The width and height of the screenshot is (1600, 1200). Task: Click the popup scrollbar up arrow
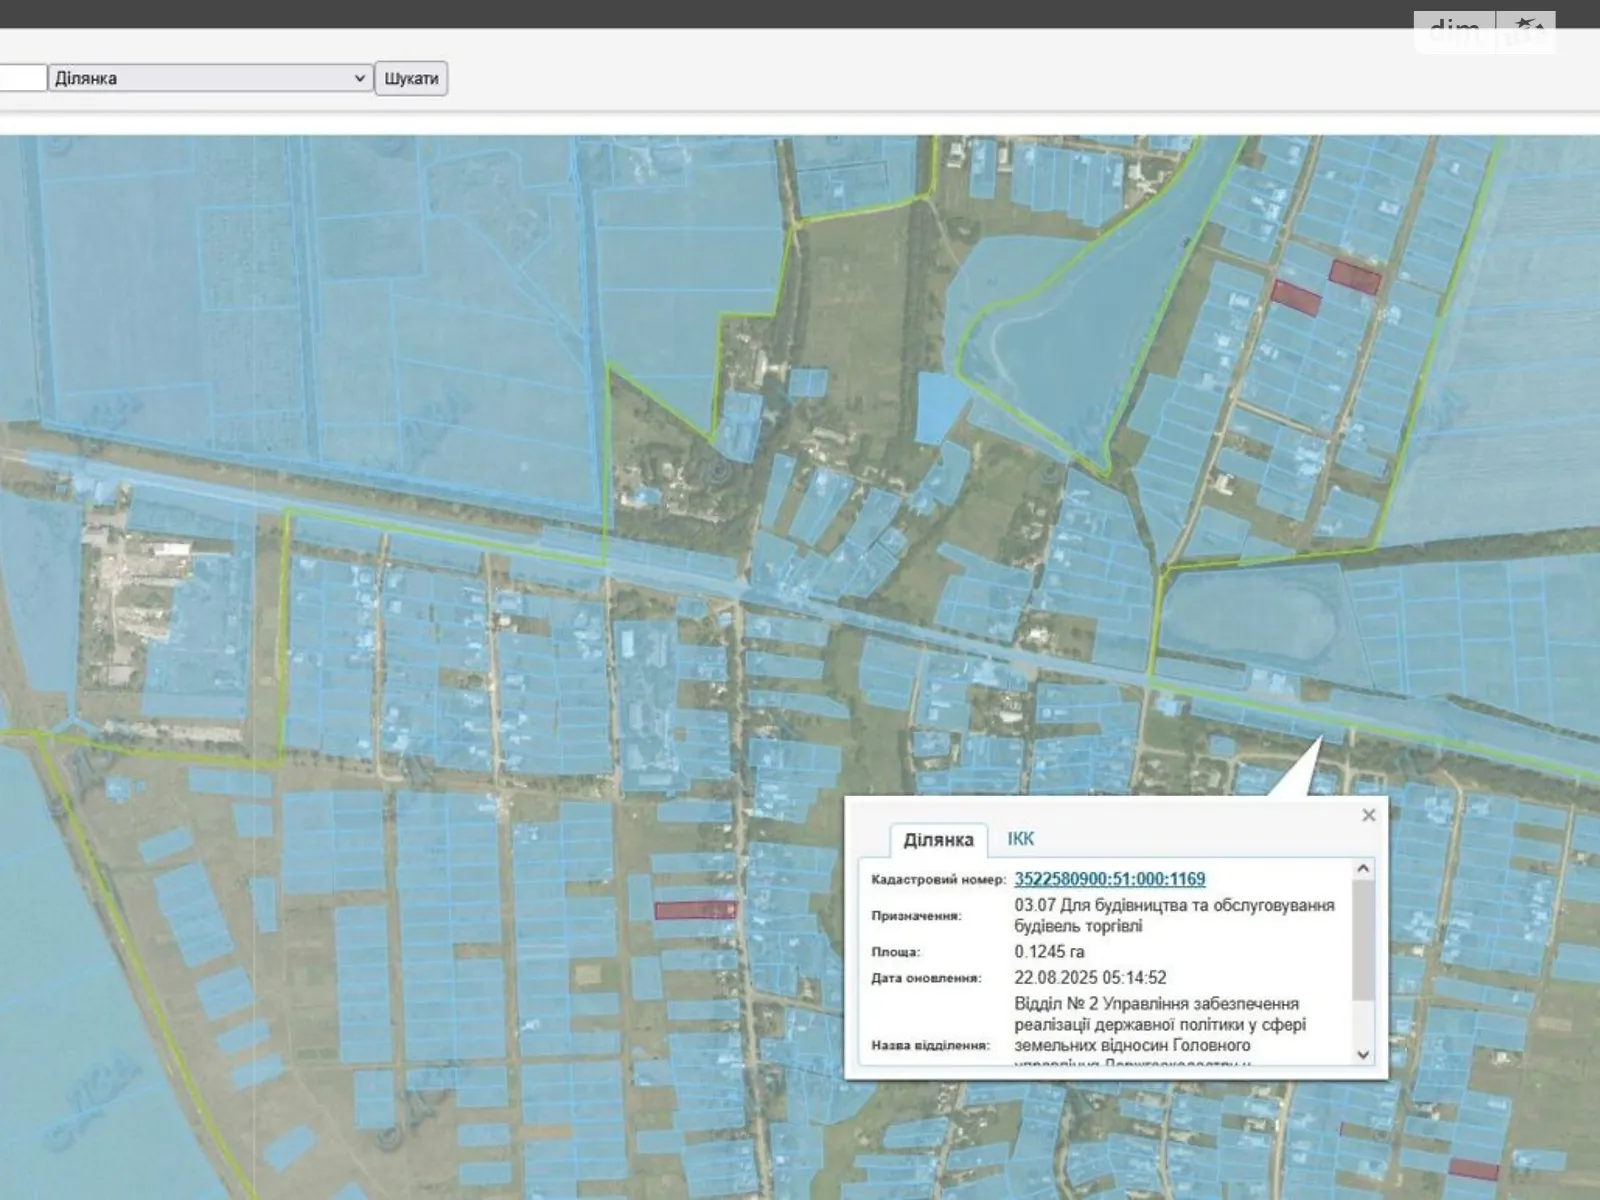point(1362,869)
